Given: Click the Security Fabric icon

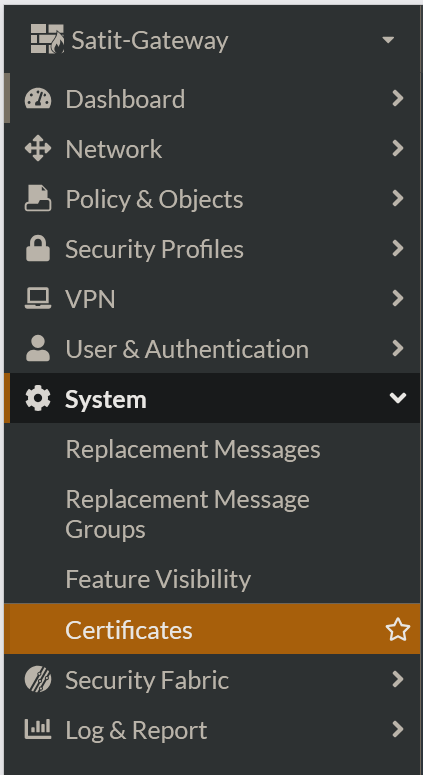Looking at the screenshot, I should point(38,680).
